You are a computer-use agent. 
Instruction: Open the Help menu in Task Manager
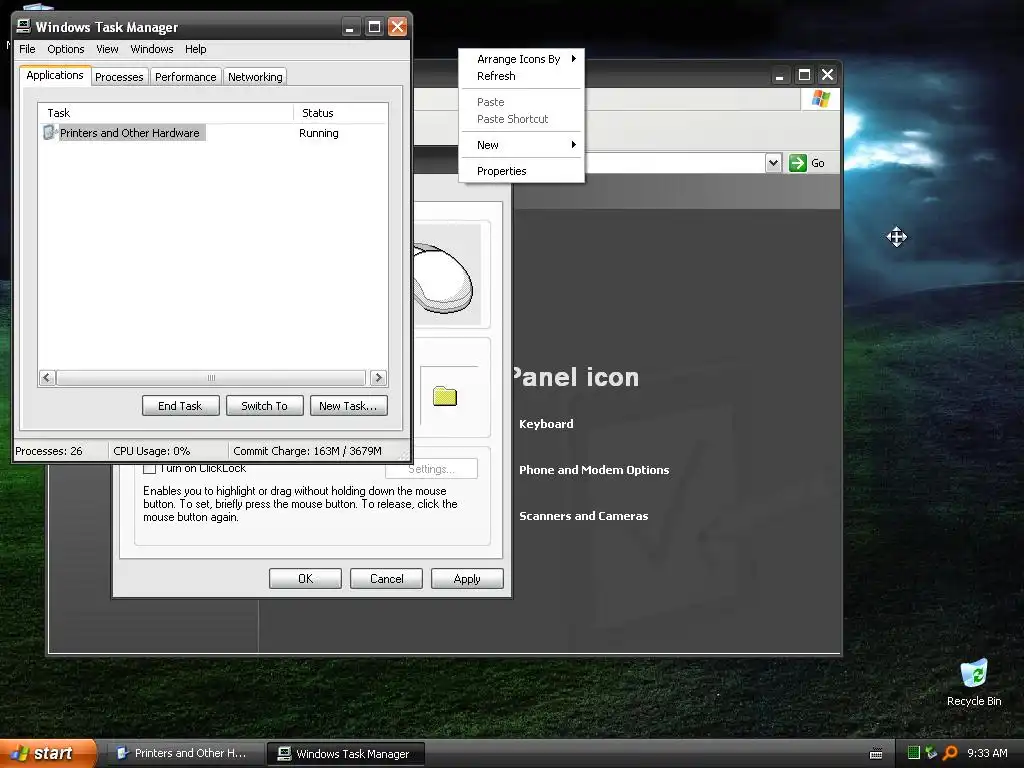pyautogui.click(x=195, y=49)
